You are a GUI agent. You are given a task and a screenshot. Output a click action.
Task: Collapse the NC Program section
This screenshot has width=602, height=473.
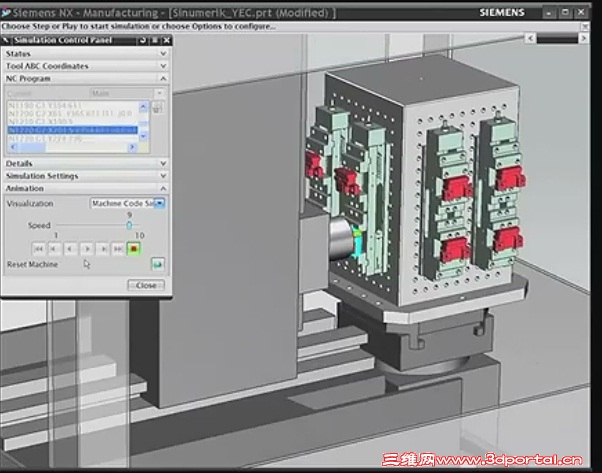tap(85, 78)
